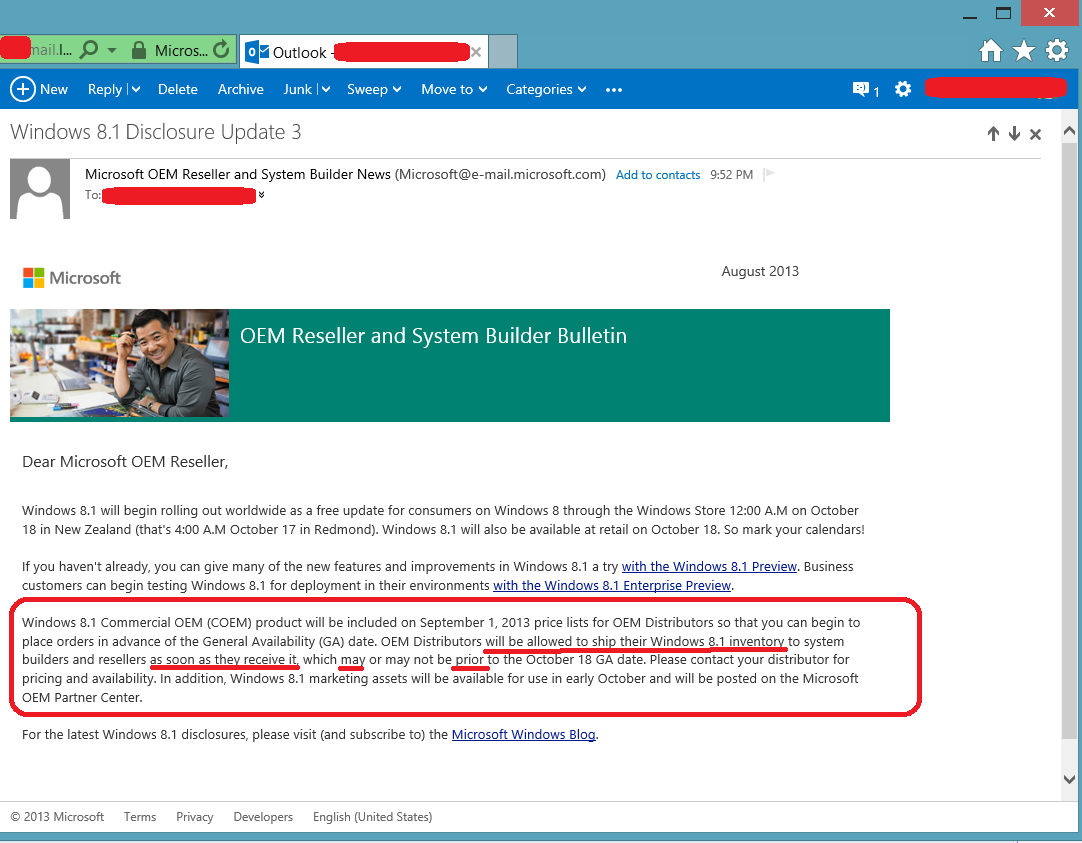Click the New message plus icon
This screenshot has width=1082, height=843.
point(23,89)
